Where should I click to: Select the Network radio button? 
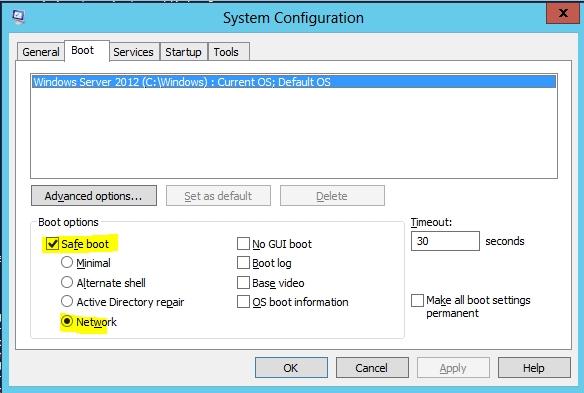pos(67,321)
